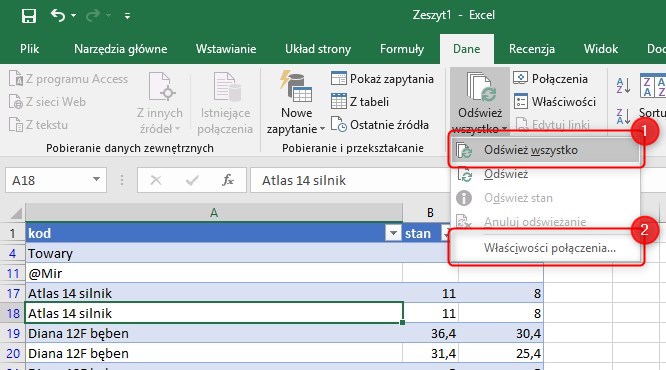Select row header 1
Screen dimensions: 666x370
point(13,233)
